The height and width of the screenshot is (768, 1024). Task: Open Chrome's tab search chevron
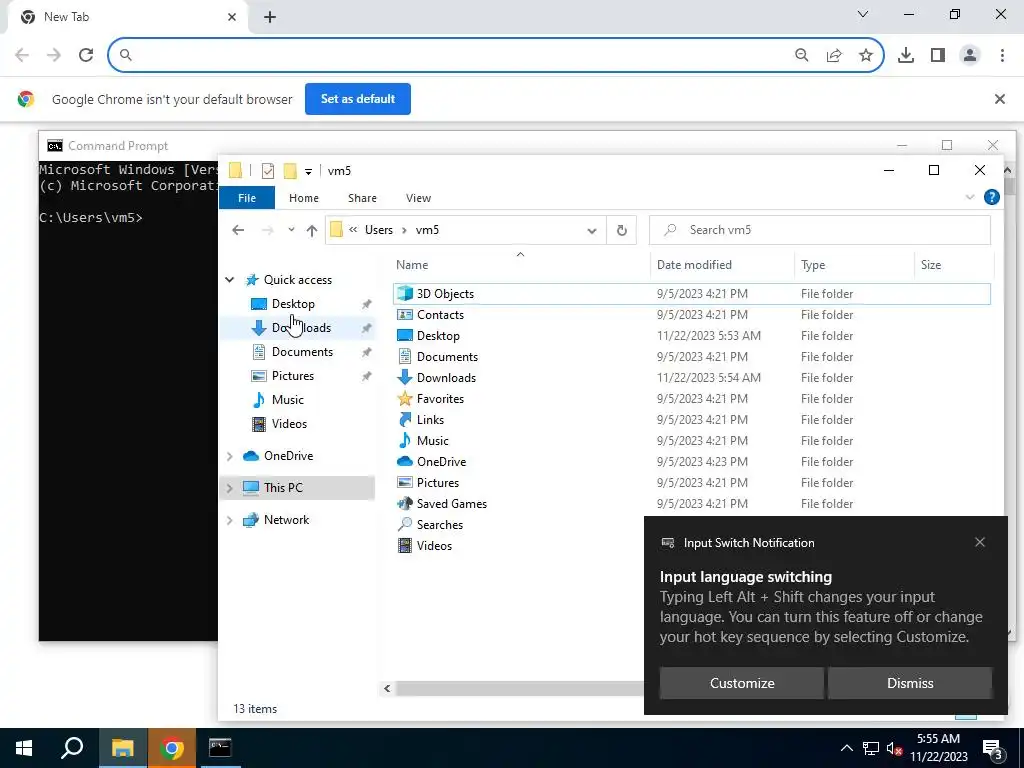(863, 14)
